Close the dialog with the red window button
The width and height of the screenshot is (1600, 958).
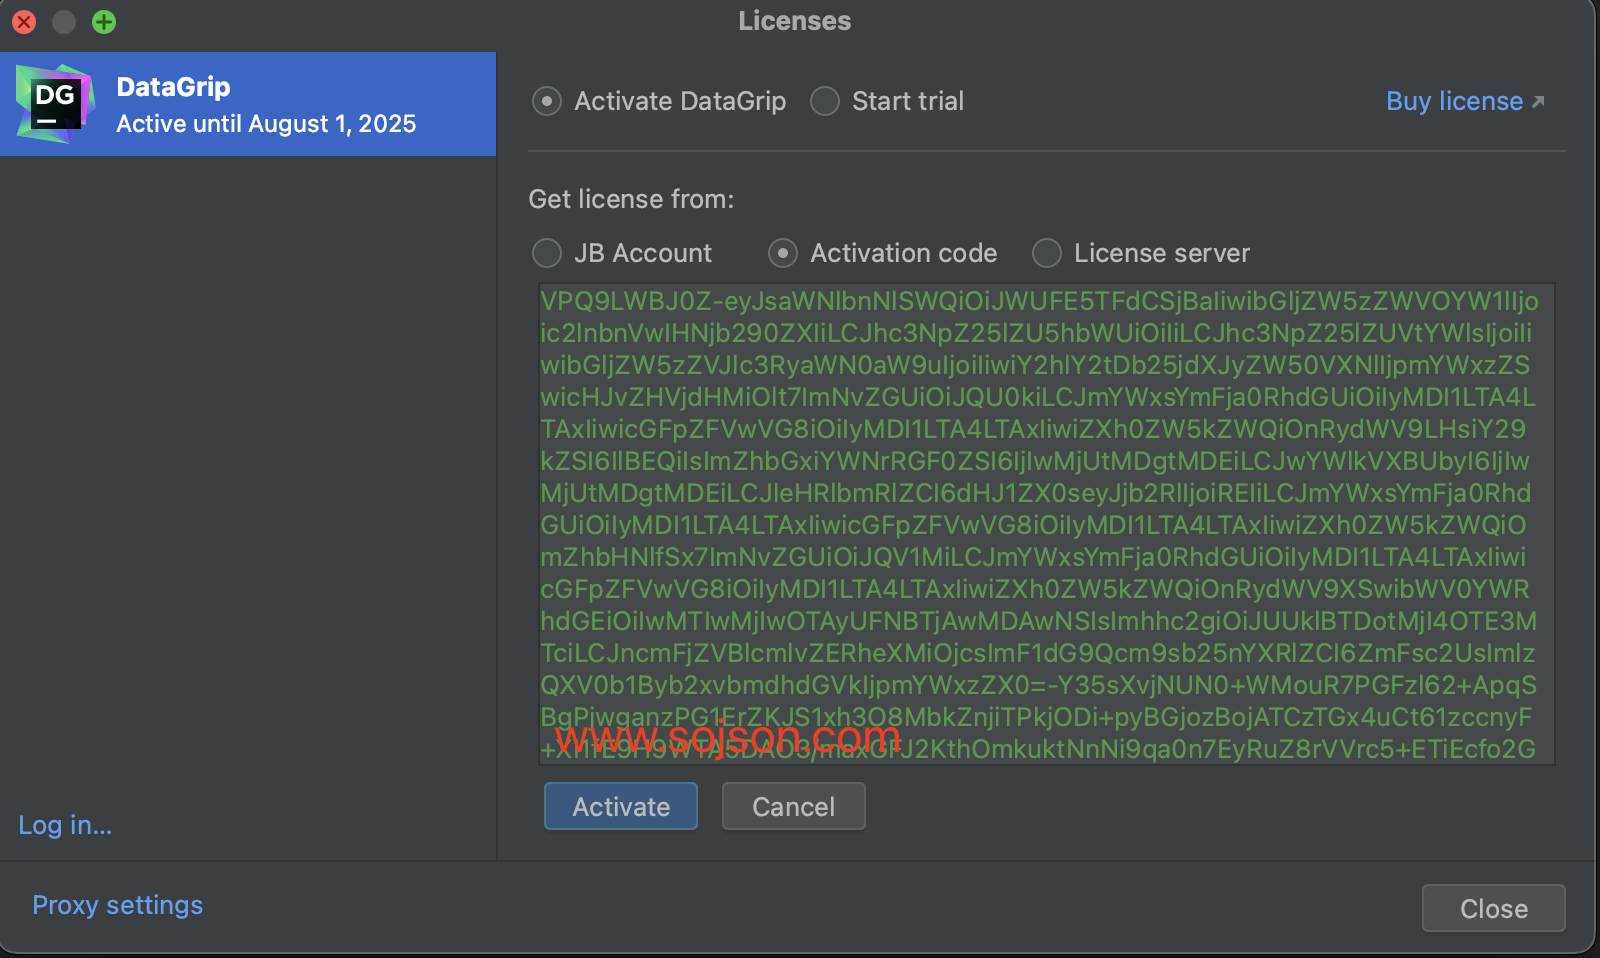[x=24, y=22]
